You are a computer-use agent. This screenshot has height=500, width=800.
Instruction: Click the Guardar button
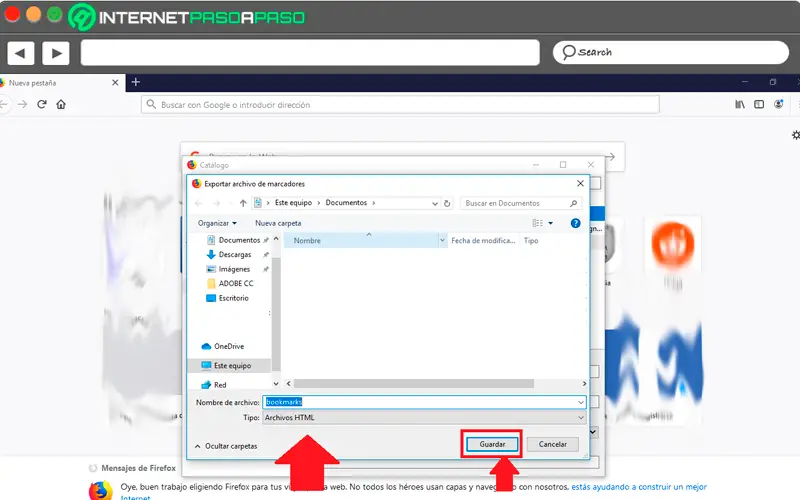(492, 444)
